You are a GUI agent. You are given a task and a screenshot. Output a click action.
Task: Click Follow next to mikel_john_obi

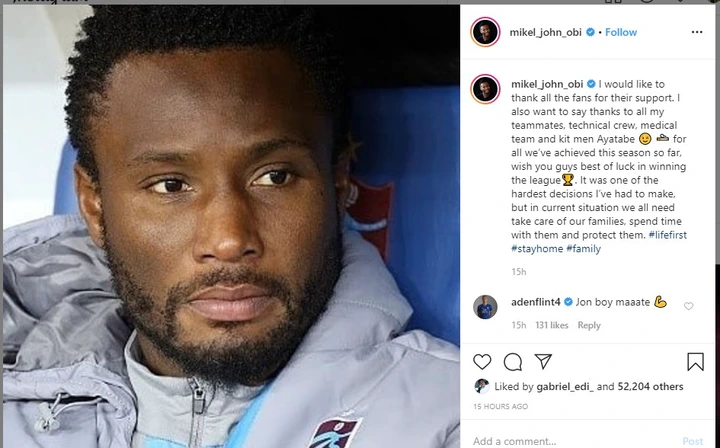pyautogui.click(x=621, y=32)
